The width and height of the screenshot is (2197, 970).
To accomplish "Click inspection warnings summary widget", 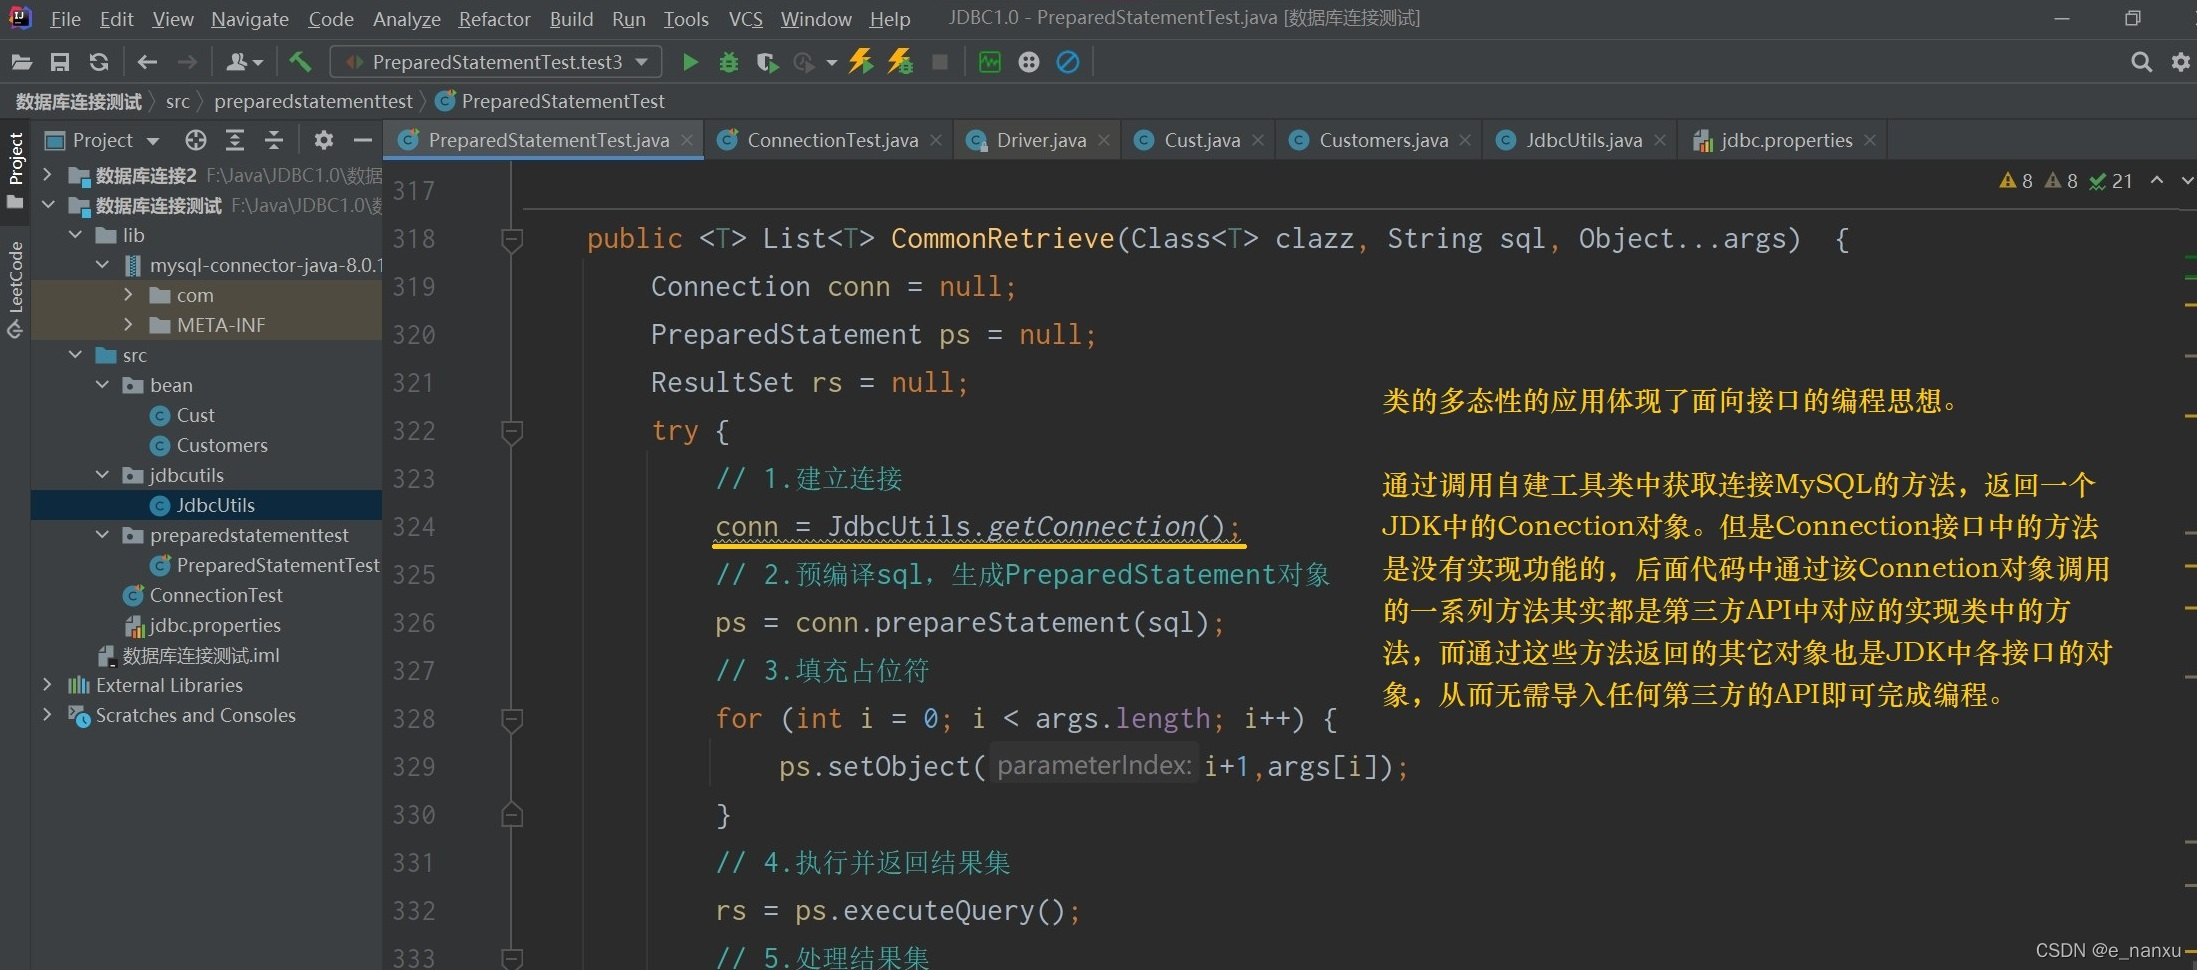I will [2065, 180].
